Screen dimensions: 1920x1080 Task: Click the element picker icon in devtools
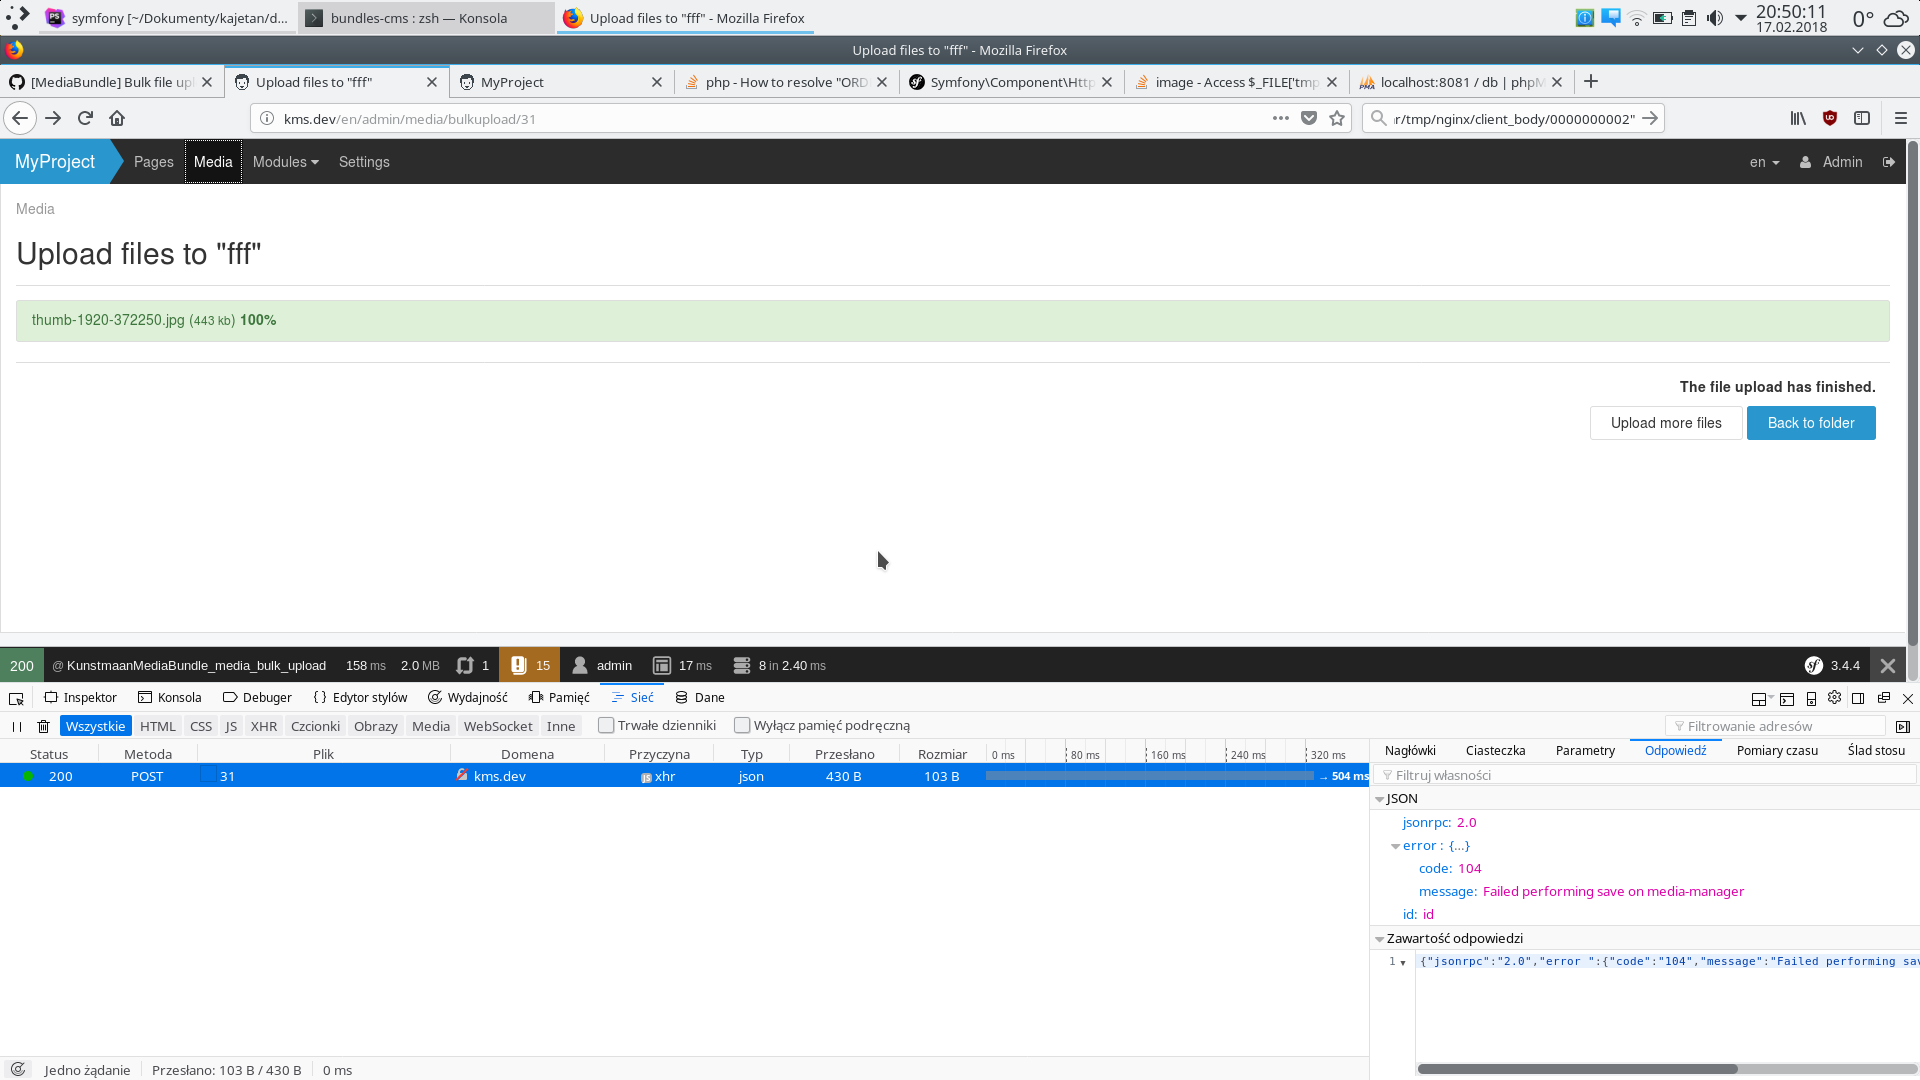pos(16,698)
